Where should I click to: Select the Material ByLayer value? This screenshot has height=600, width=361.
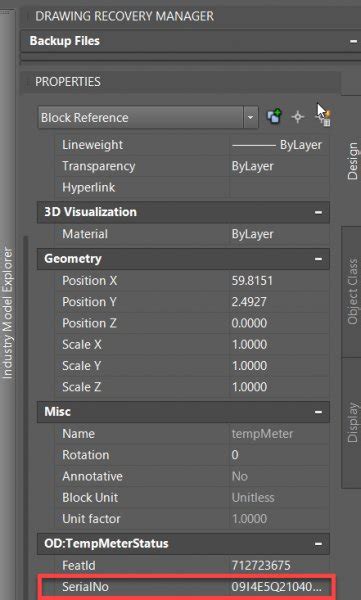point(279,234)
